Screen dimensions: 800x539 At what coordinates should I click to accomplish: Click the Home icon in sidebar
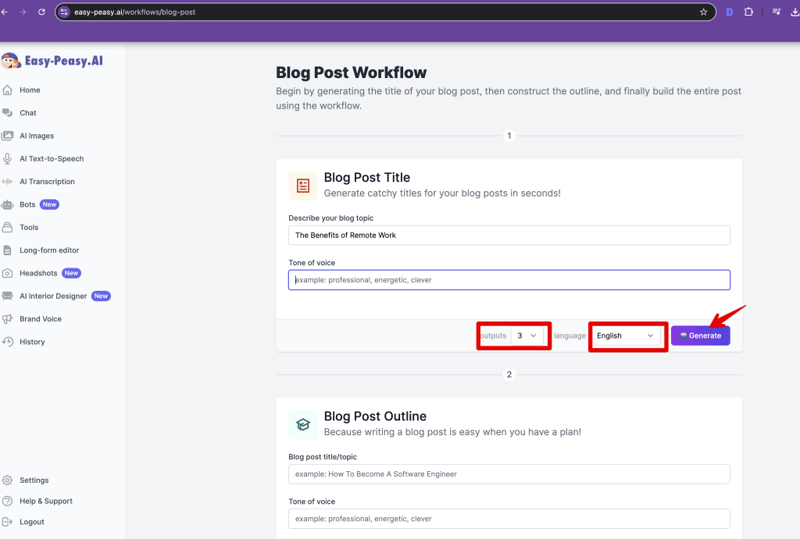(8, 90)
